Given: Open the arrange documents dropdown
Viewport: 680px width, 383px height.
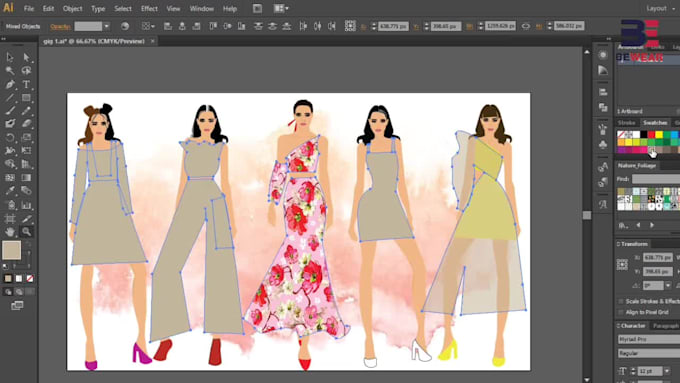Looking at the screenshot, I should click(281, 8).
